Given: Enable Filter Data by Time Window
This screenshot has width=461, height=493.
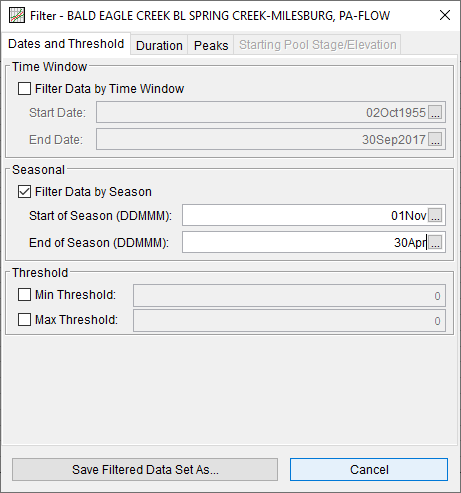Looking at the screenshot, I should tap(24, 89).
